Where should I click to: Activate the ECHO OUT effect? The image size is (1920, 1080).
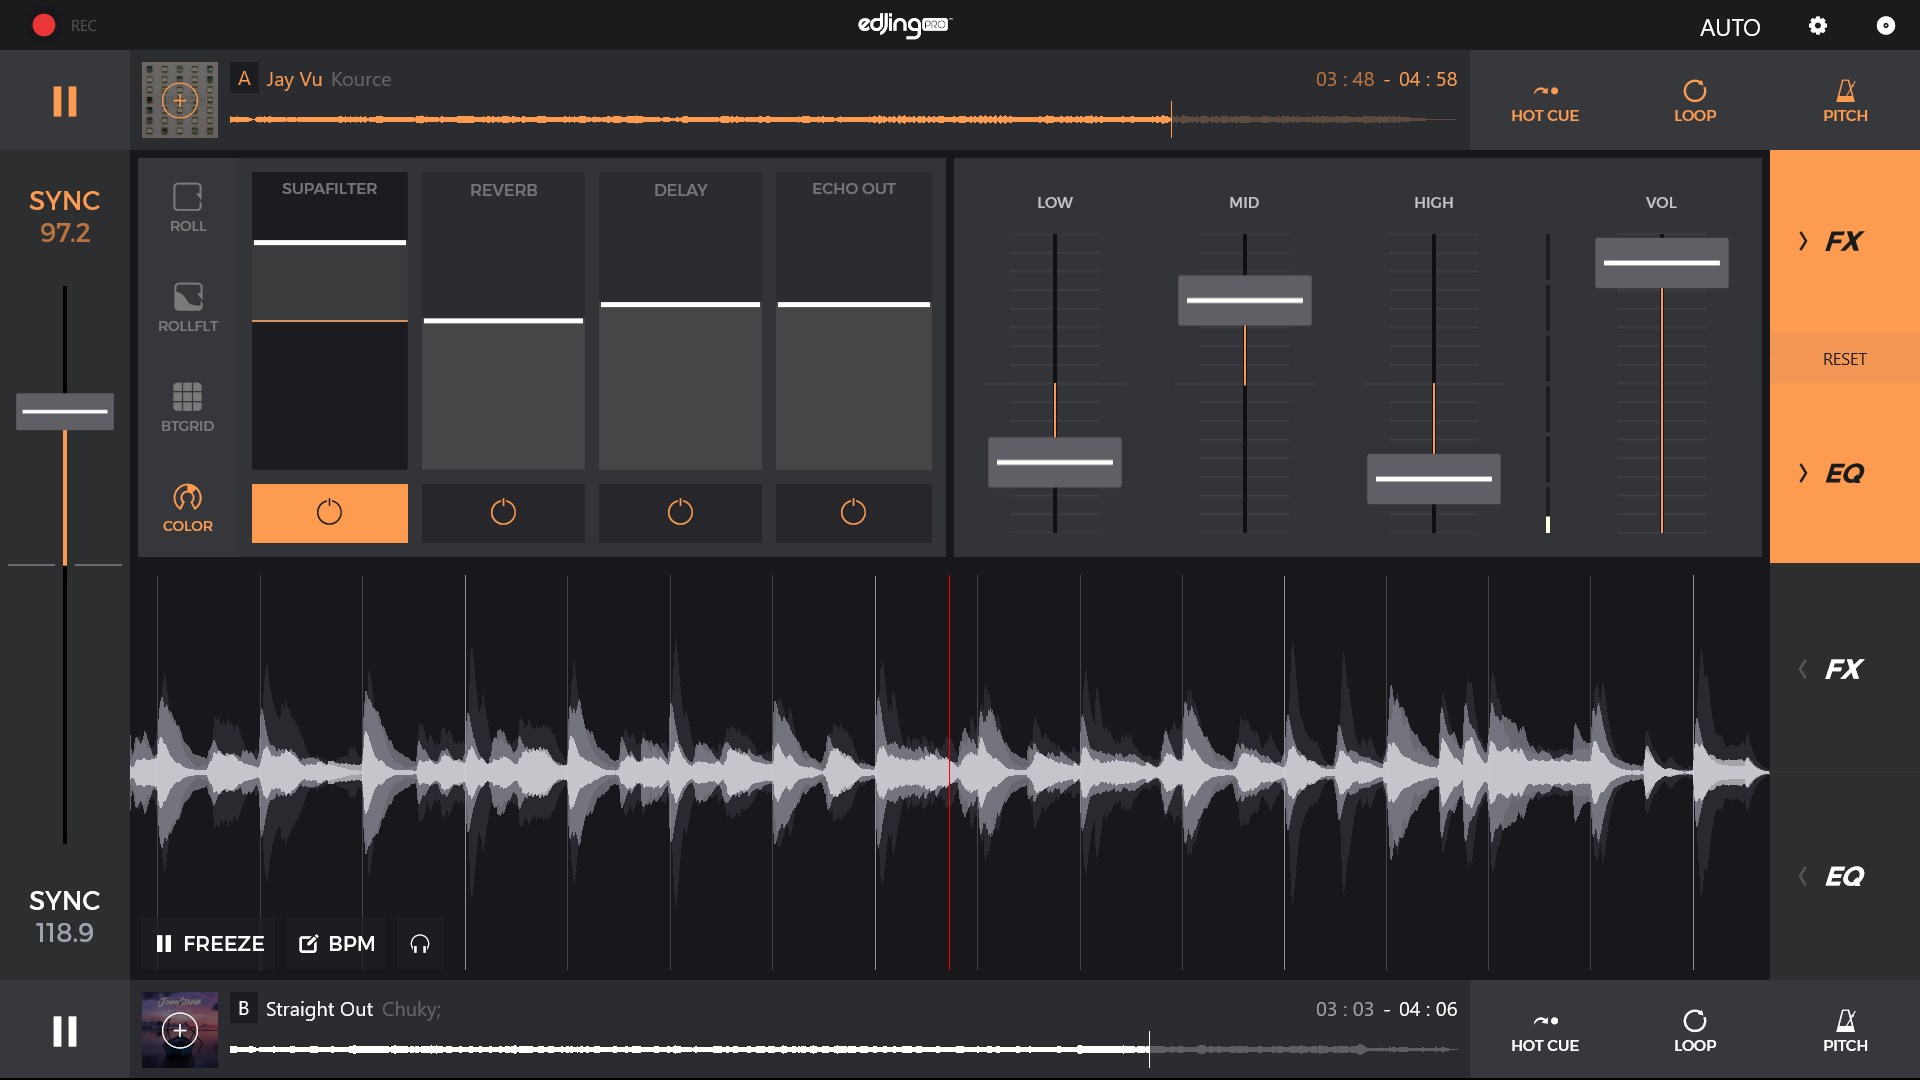854,513
